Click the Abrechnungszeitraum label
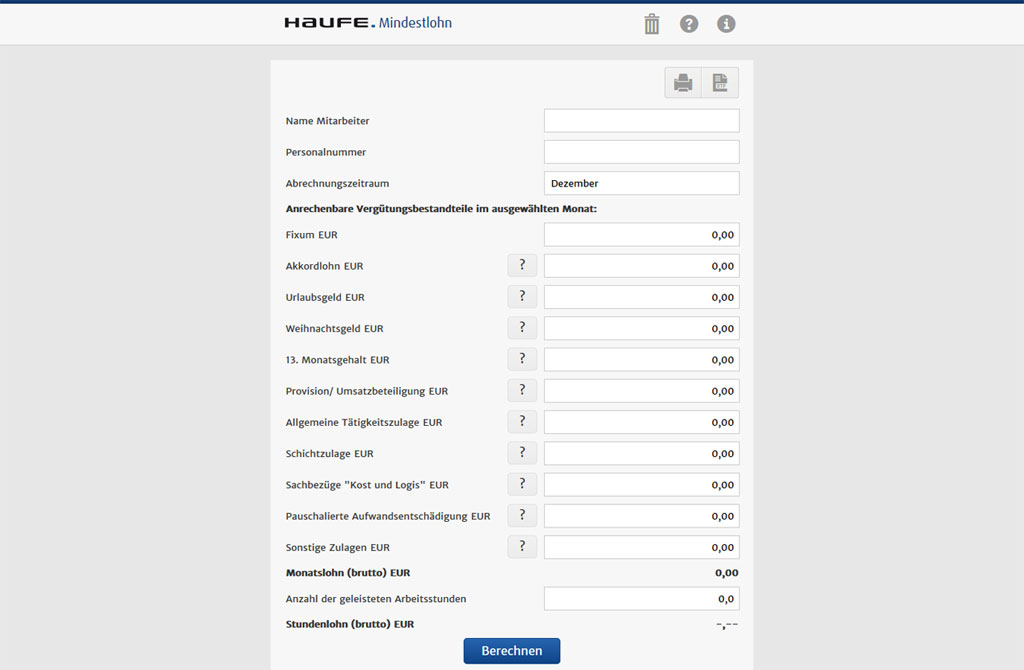Image resolution: width=1024 pixels, height=670 pixels. click(x=337, y=183)
